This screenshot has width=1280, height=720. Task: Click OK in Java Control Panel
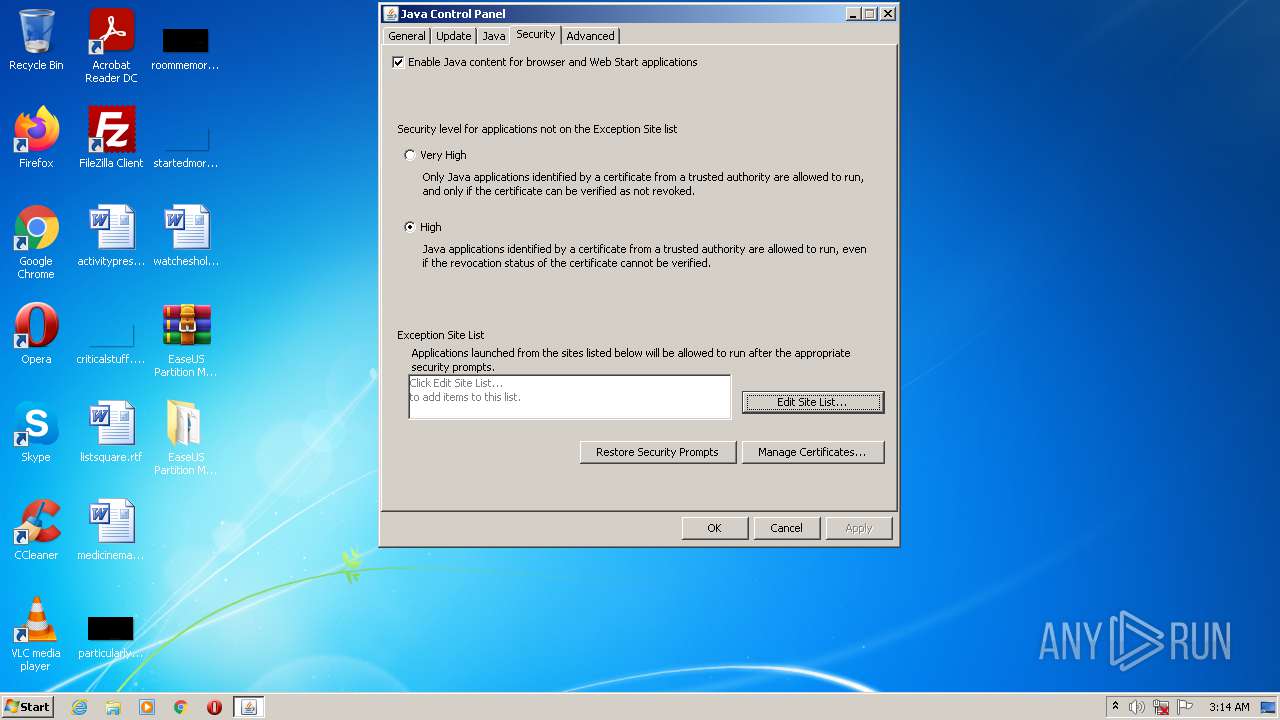click(714, 528)
